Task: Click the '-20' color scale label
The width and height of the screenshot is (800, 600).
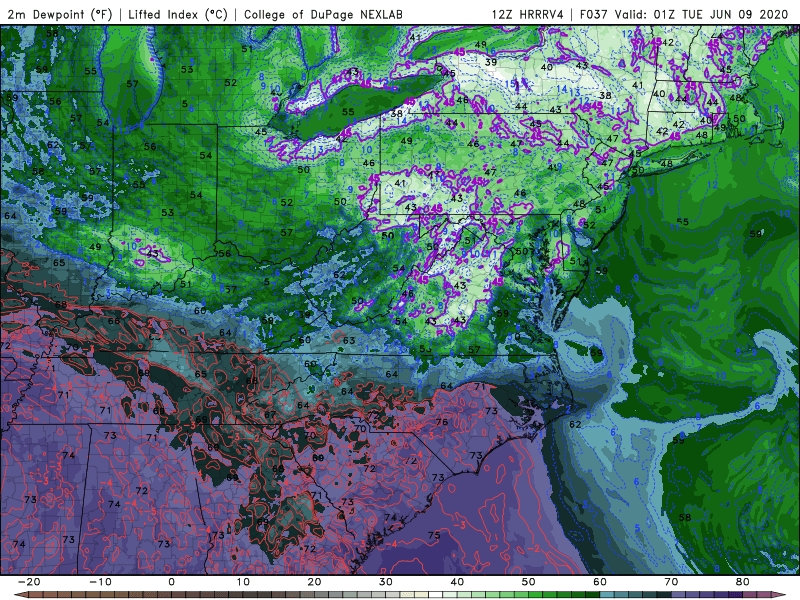Action: 29,582
